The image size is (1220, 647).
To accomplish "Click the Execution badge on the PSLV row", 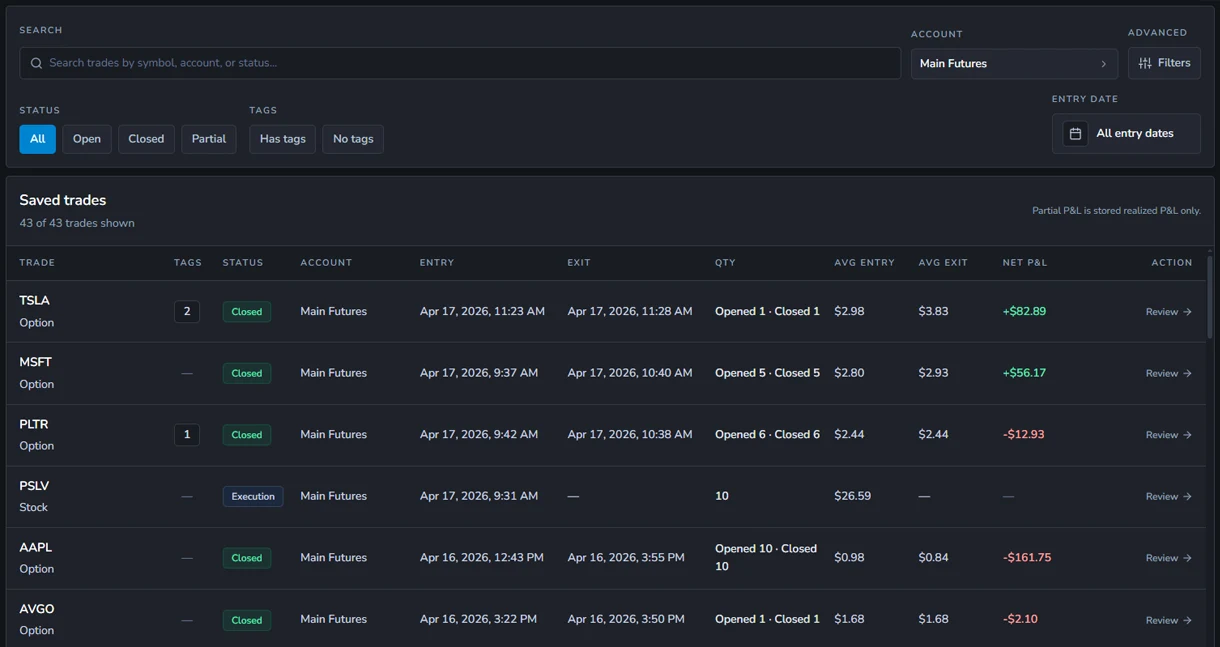I will pos(253,497).
